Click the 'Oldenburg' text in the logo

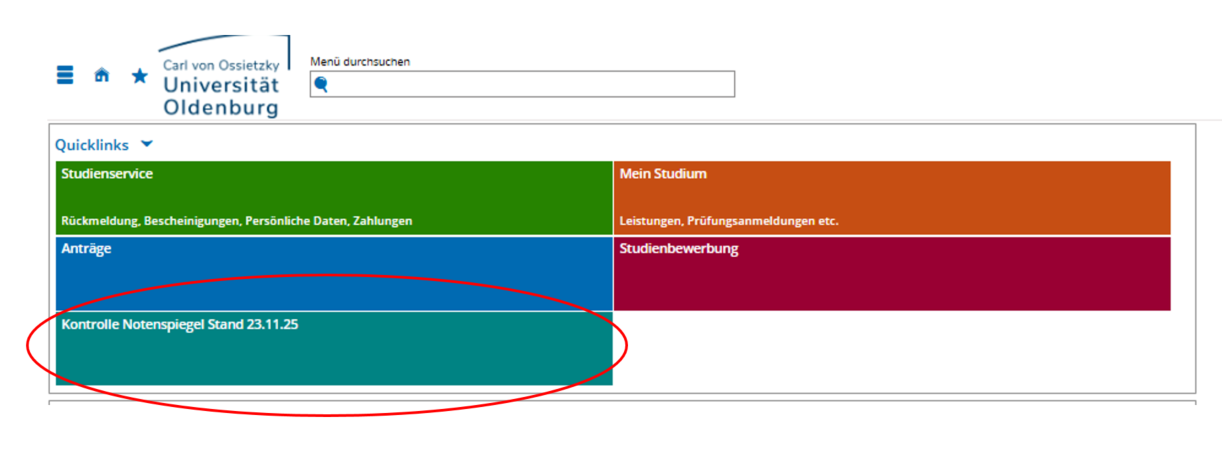point(221,107)
